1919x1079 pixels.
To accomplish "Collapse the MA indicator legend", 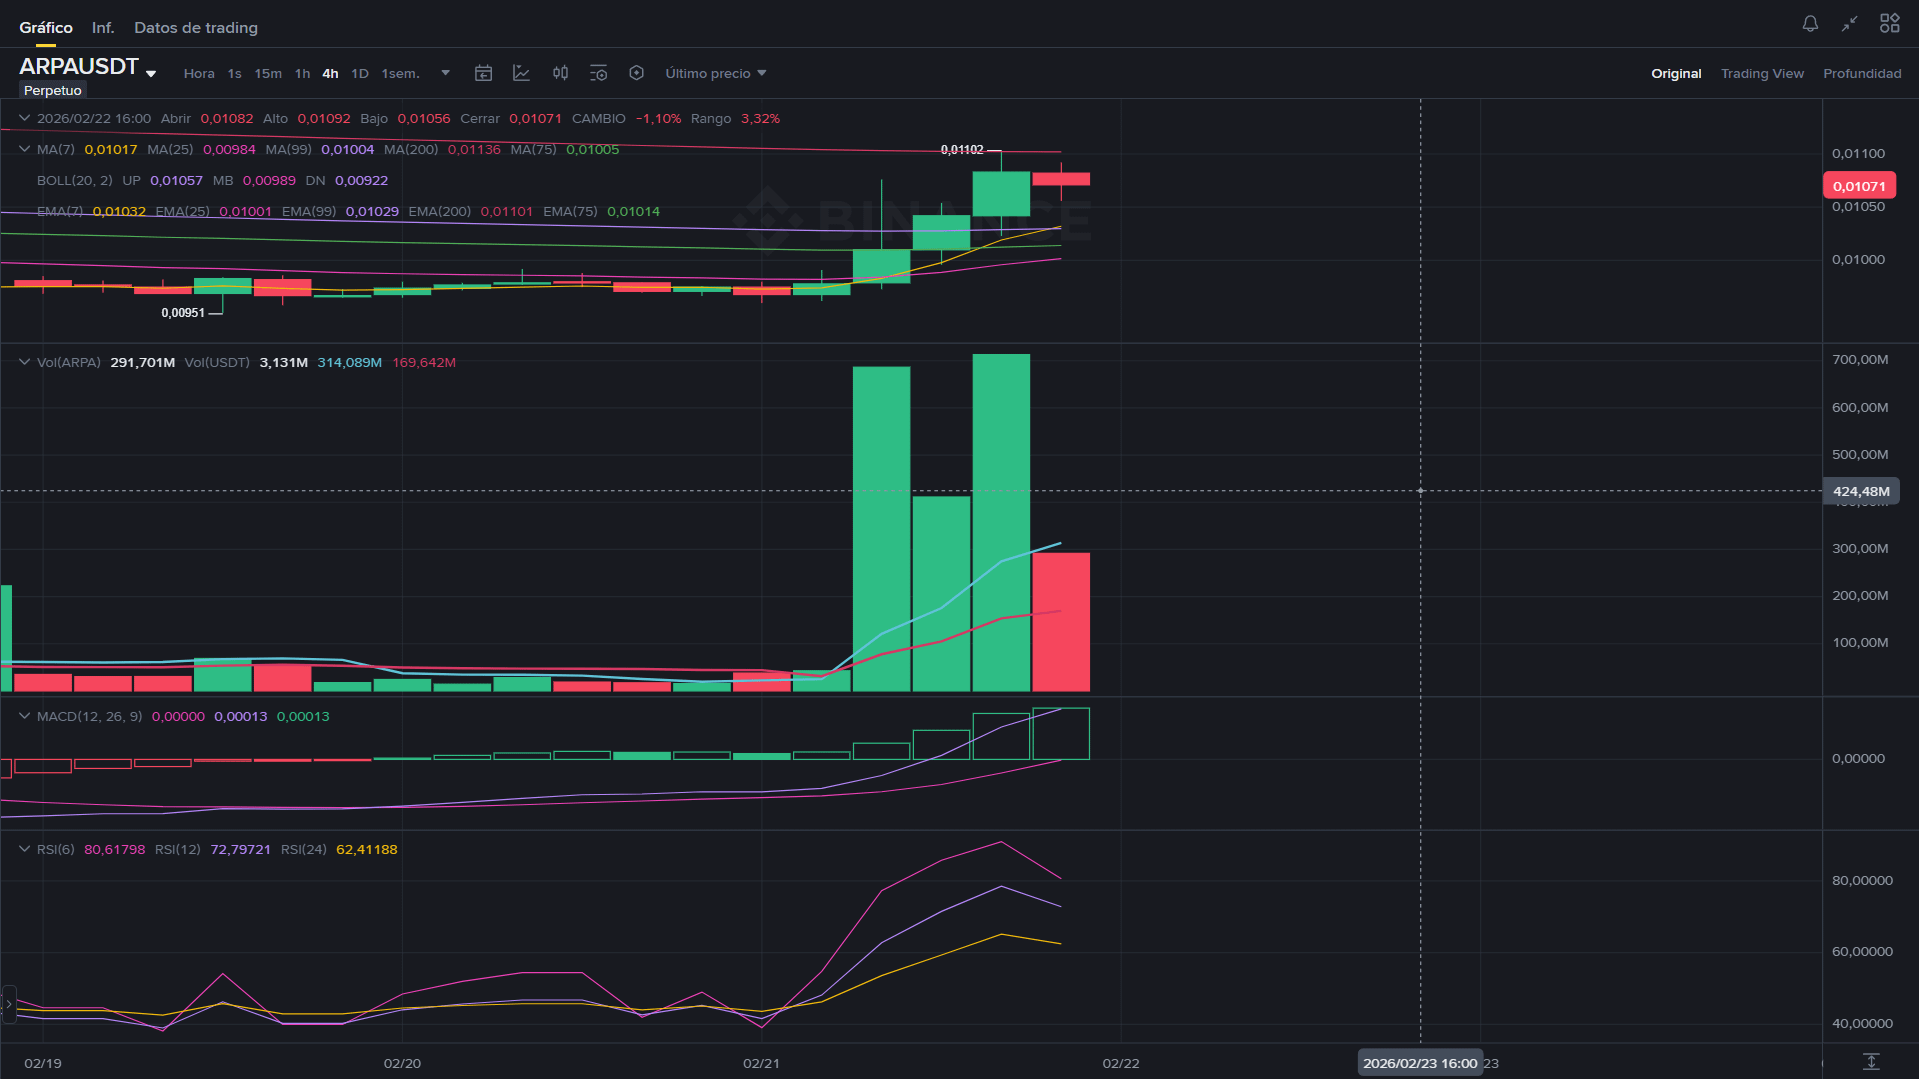I will pyautogui.click(x=25, y=149).
